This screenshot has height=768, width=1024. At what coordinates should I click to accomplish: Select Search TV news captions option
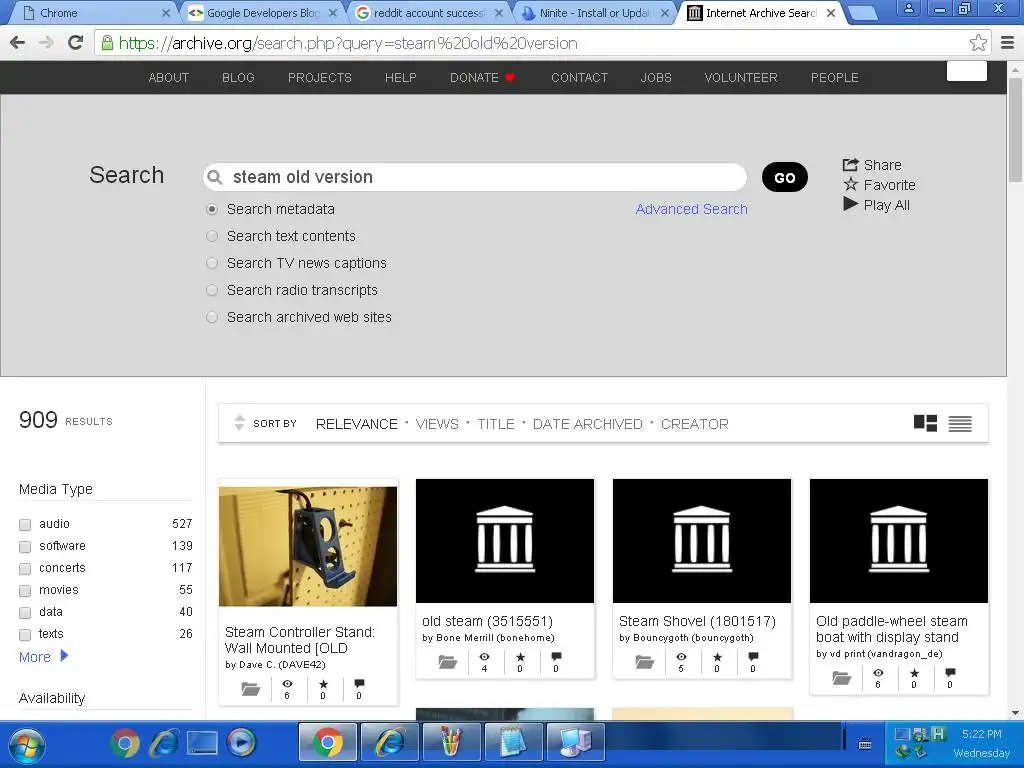pyautogui.click(x=212, y=263)
